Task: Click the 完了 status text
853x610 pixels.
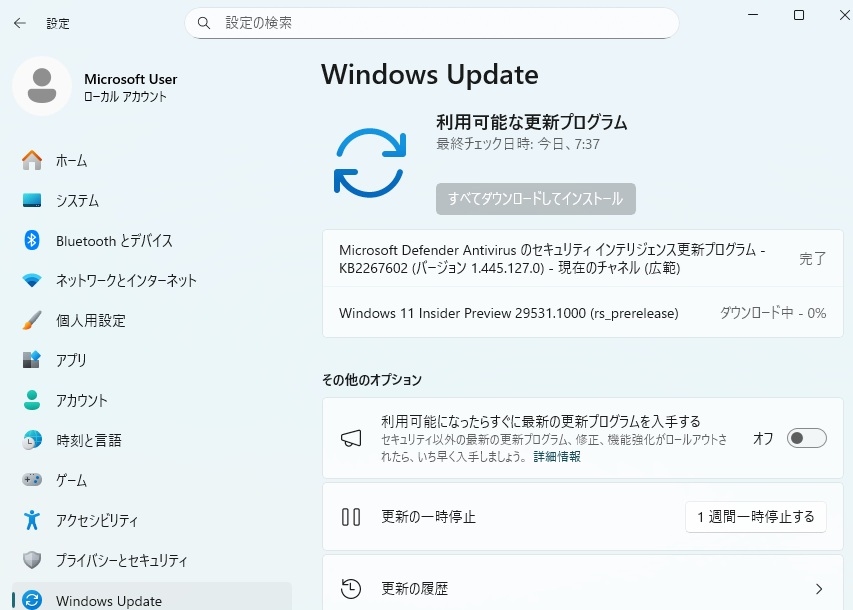Action: 813,258
